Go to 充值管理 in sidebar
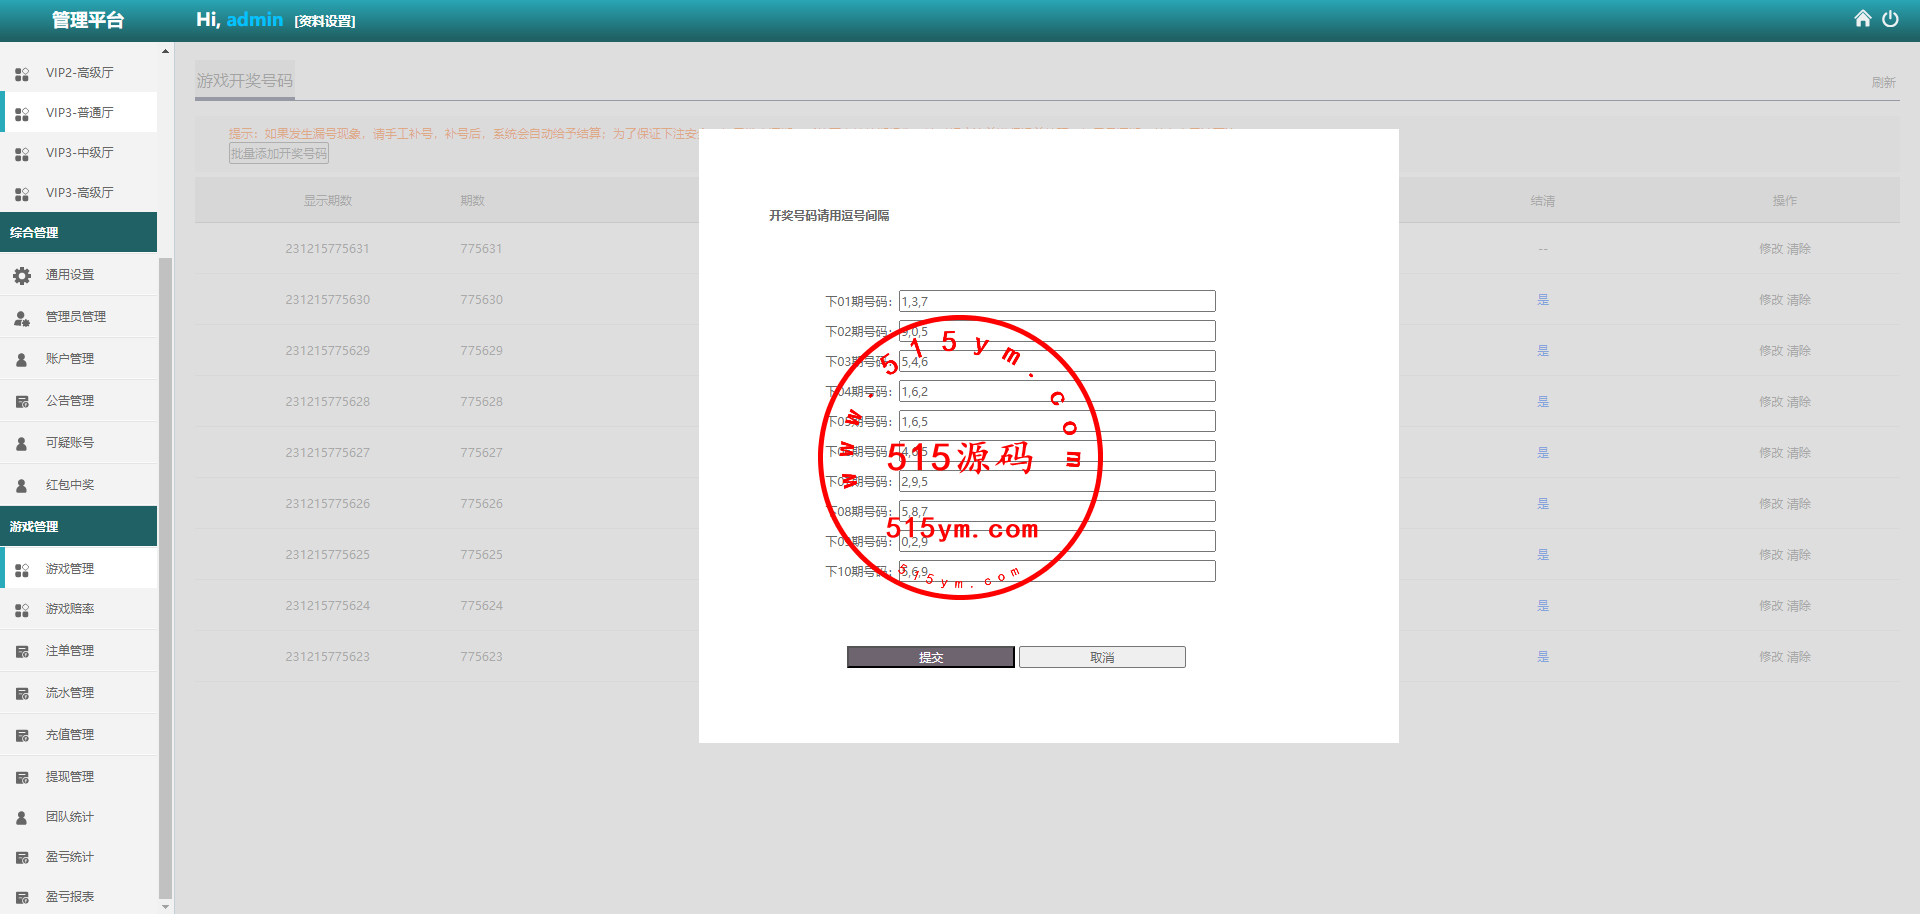The image size is (1920, 914). tap(70, 735)
